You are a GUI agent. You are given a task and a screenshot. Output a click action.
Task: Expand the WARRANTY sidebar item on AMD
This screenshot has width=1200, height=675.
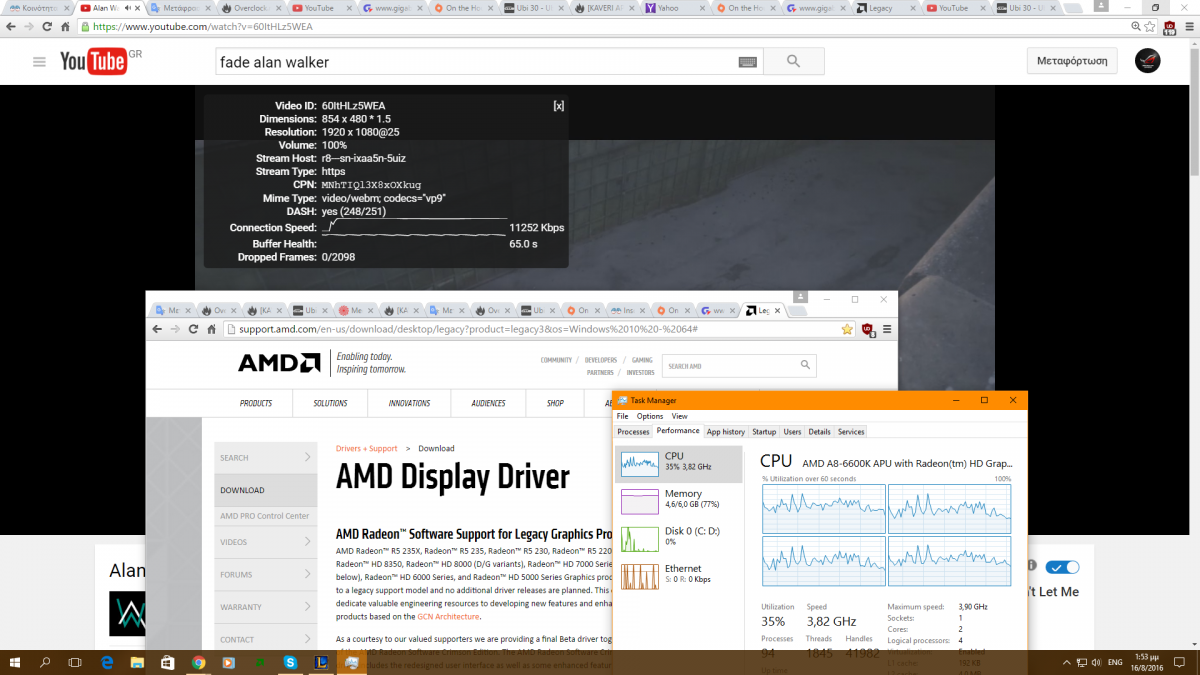click(x=265, y=607)
